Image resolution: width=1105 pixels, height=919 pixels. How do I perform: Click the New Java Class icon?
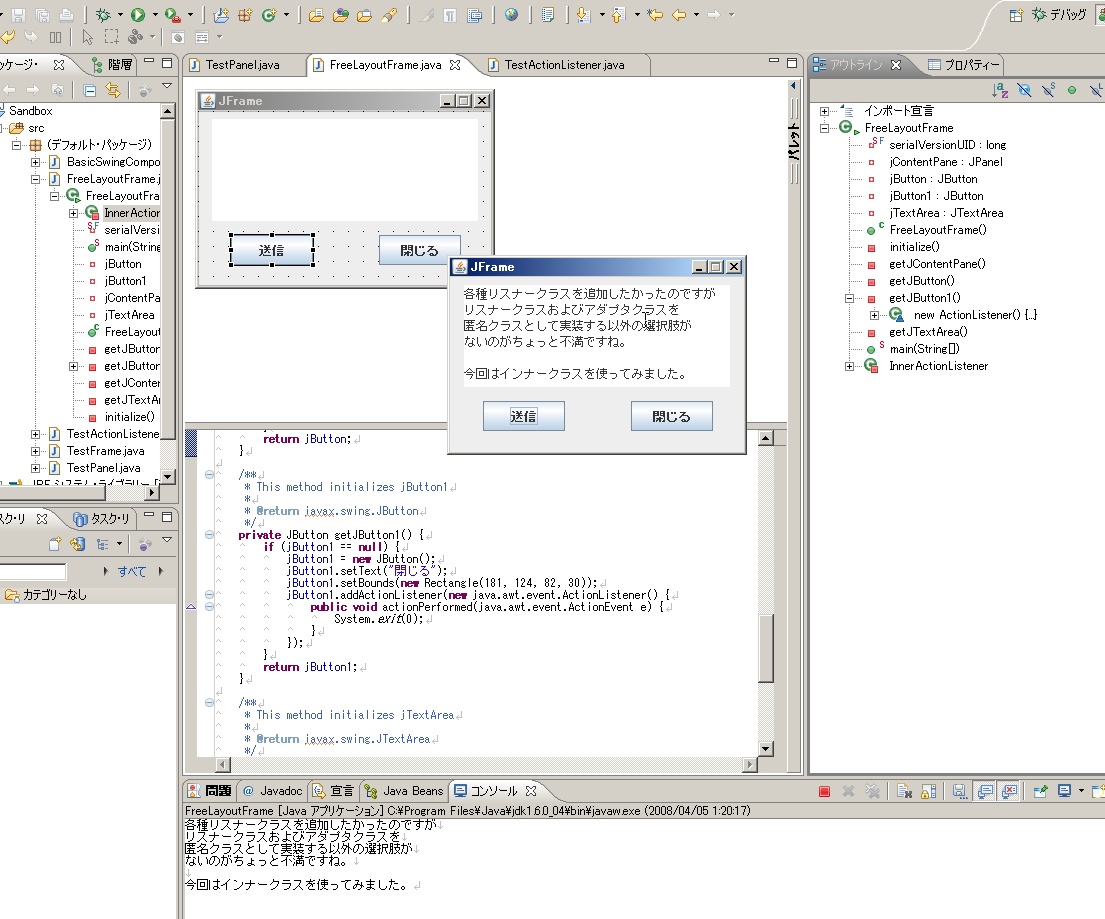(x=268, y=15)
